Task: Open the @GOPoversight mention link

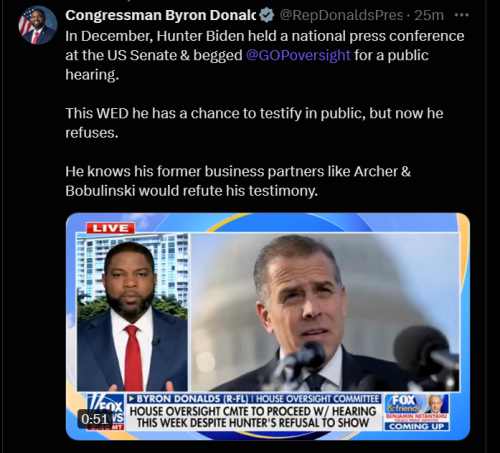Action: coord(298,55)
